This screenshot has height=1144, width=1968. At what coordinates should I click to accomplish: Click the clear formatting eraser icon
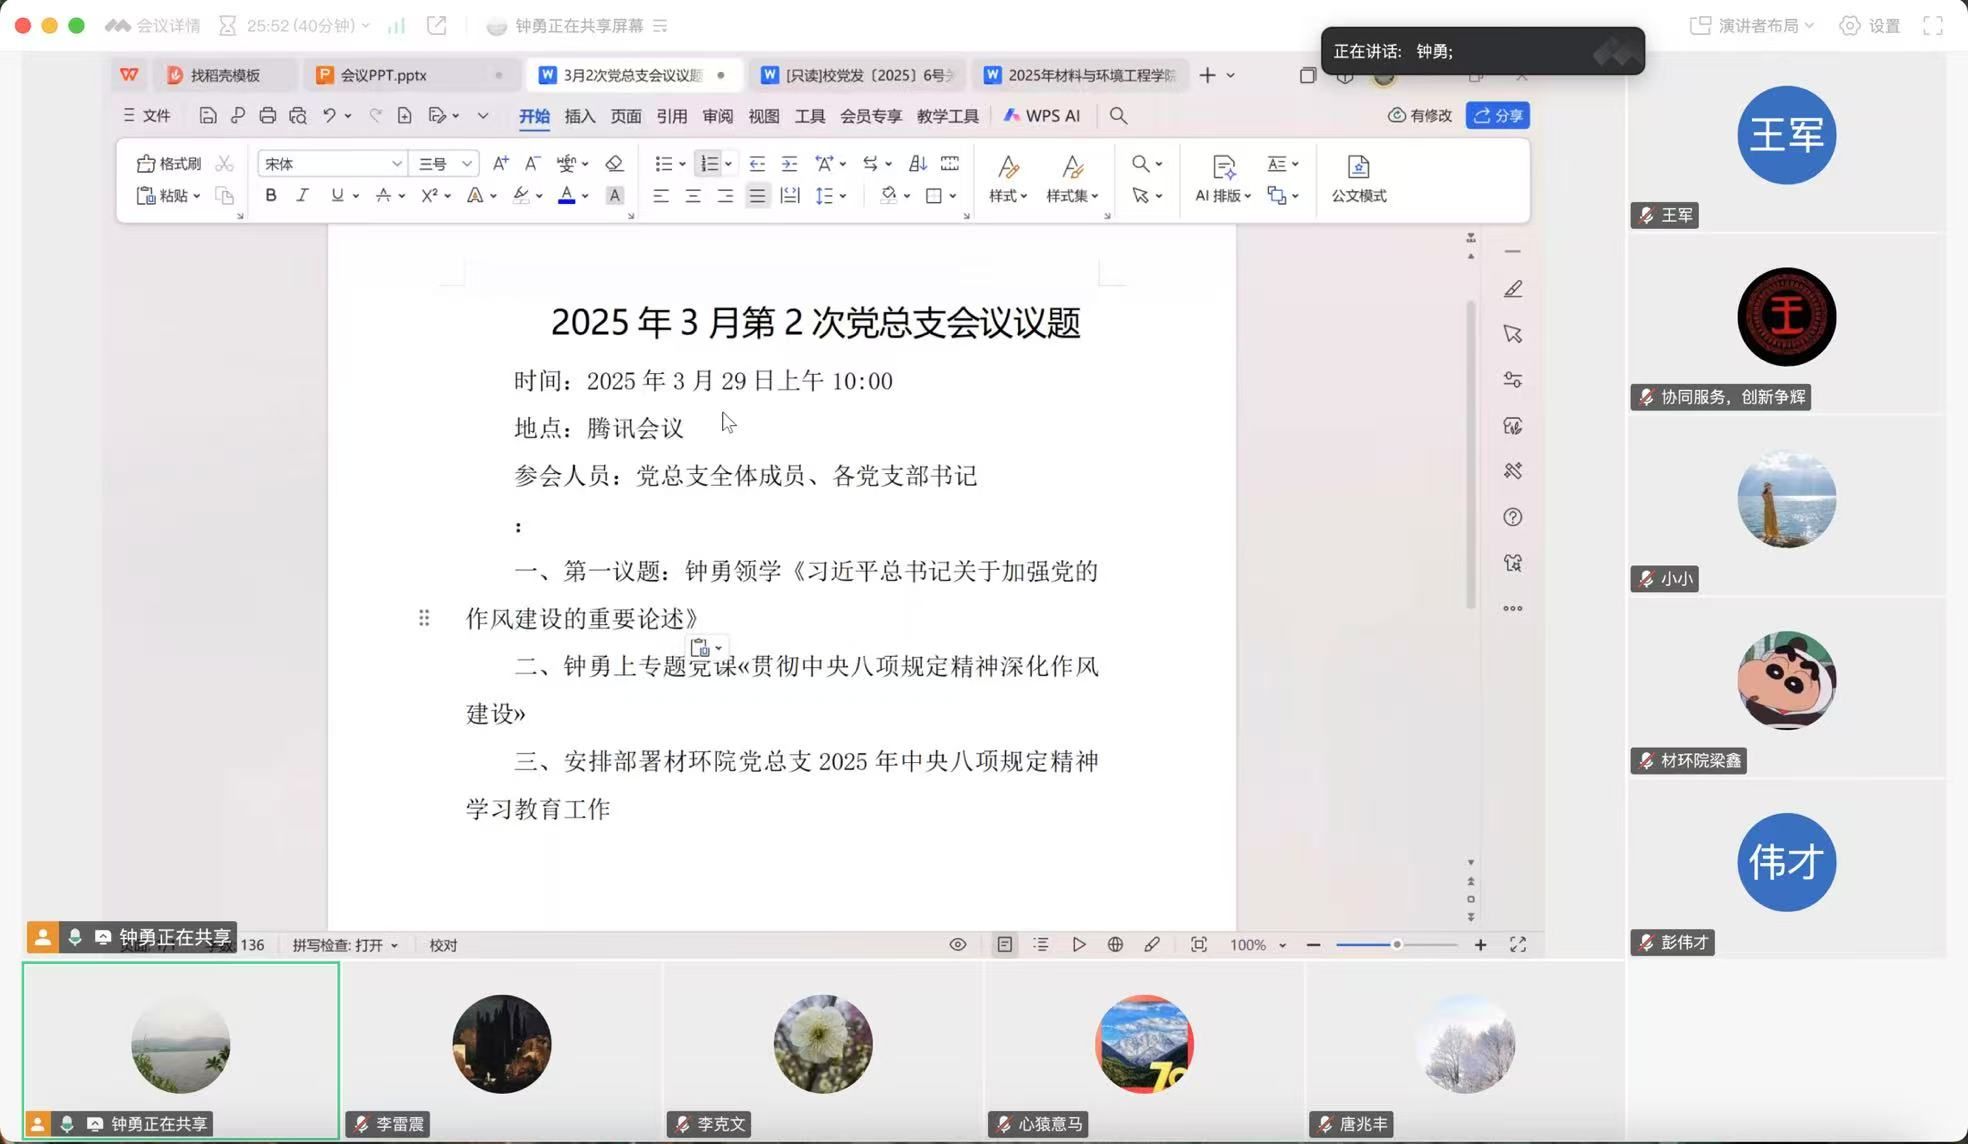614,163
